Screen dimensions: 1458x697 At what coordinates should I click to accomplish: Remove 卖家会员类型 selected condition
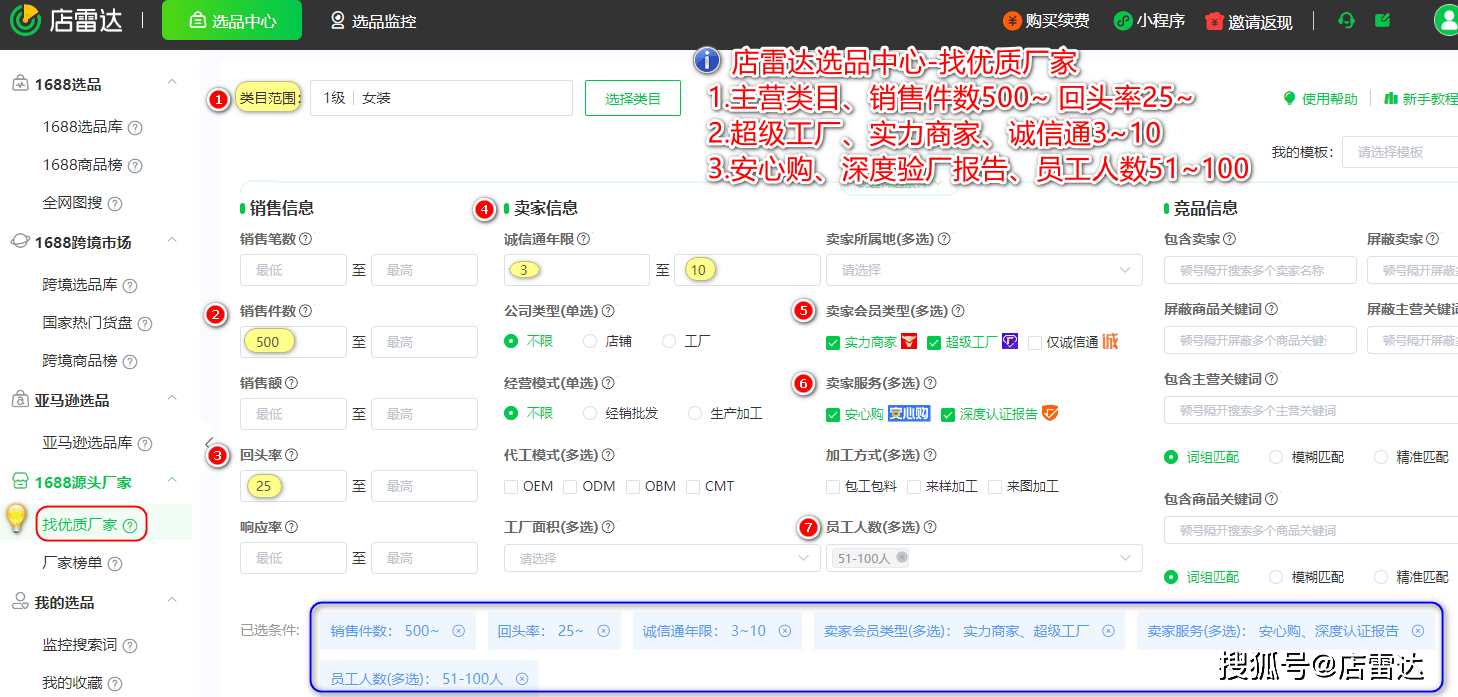pyautogui.click(x=1108, y=631)
